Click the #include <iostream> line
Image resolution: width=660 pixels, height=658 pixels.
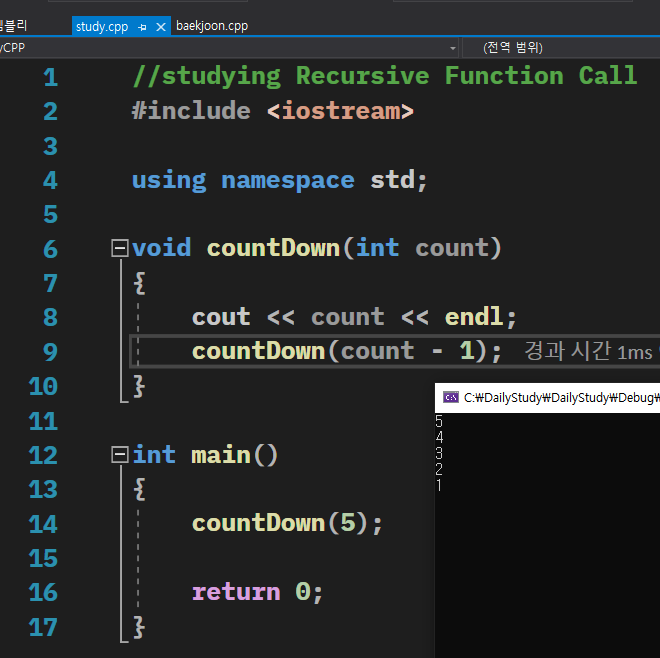click(273, 111)
